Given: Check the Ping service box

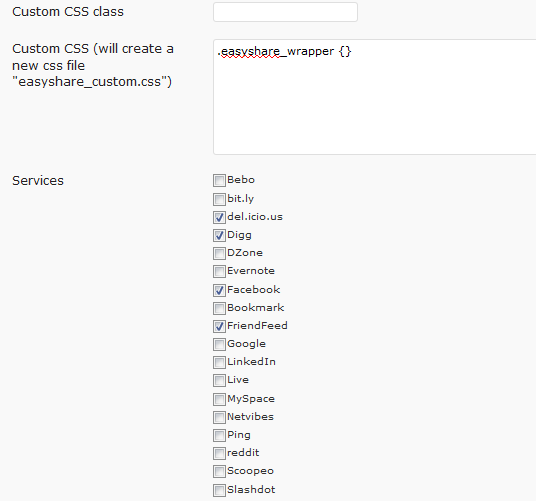Looking at the screenshot, I should pyautogui.click(x=219, y=435).
